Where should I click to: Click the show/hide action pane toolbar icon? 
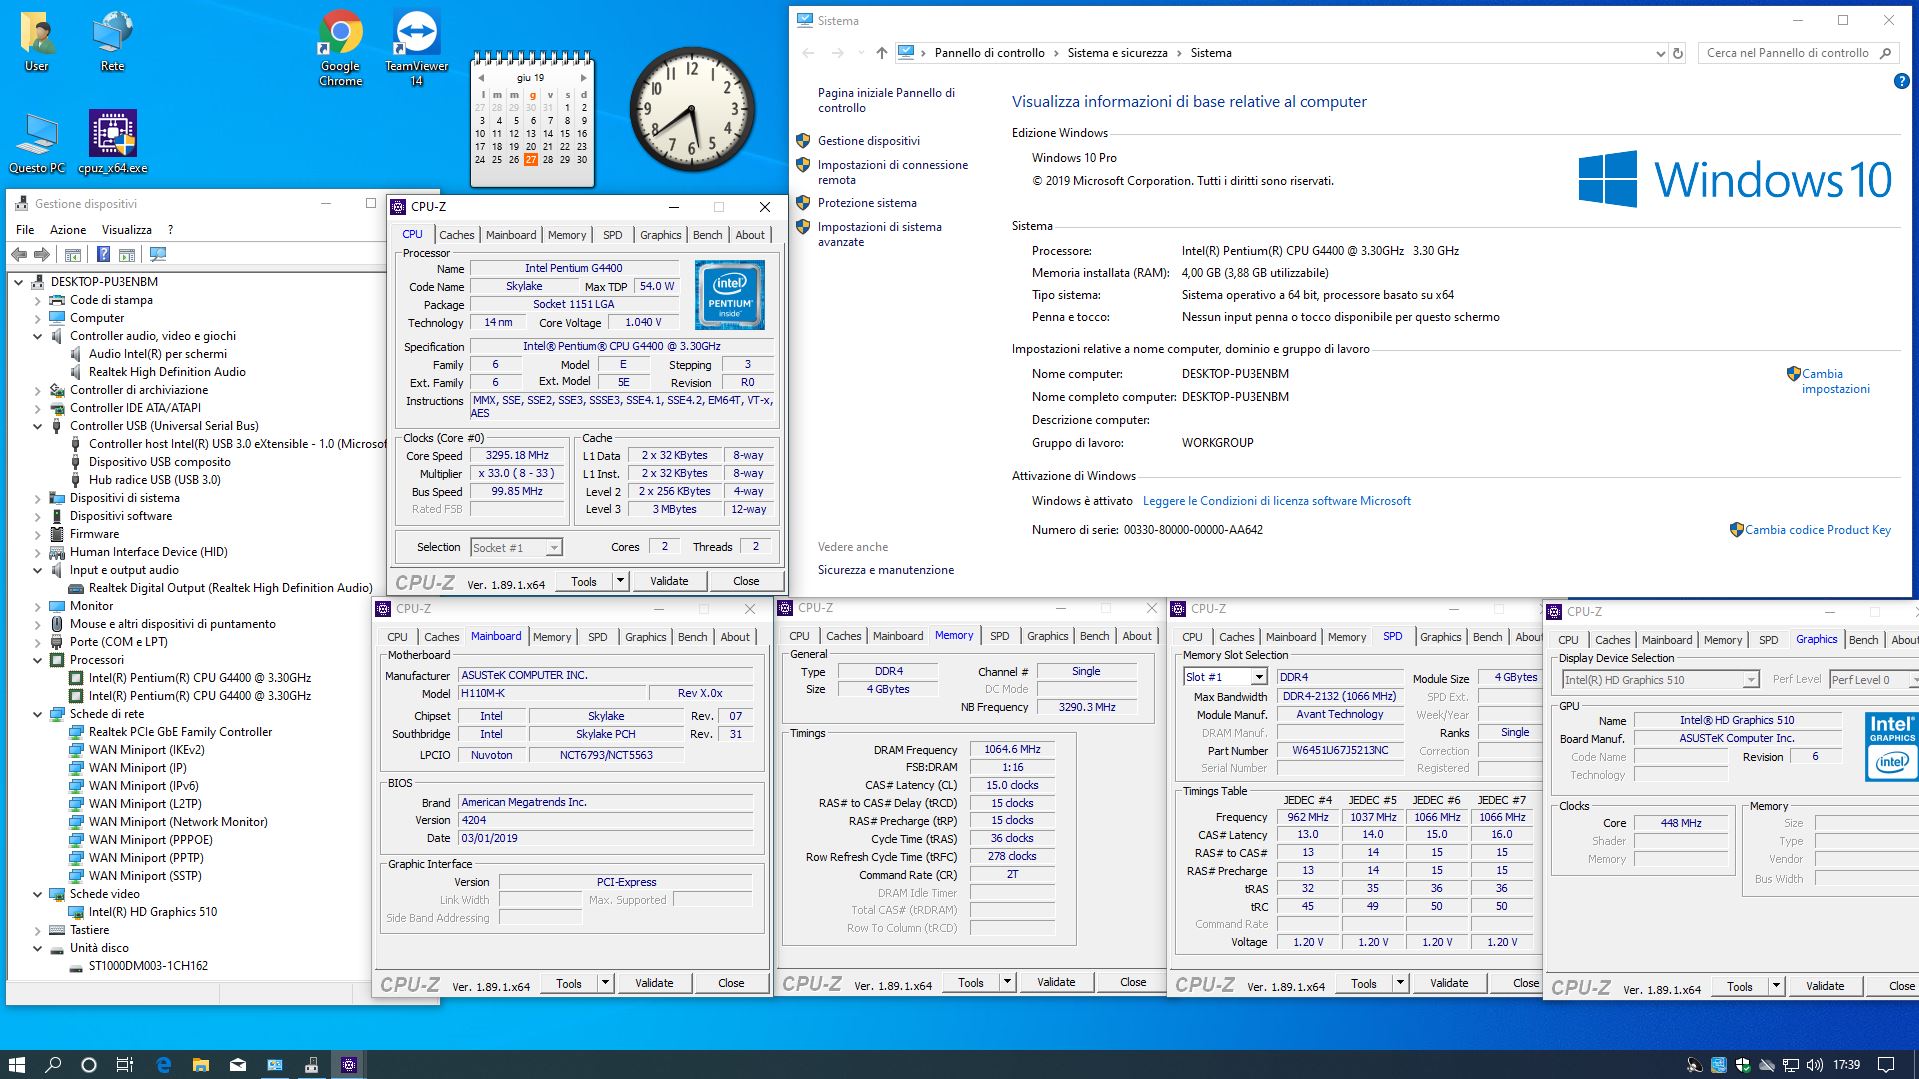(127, 255)
